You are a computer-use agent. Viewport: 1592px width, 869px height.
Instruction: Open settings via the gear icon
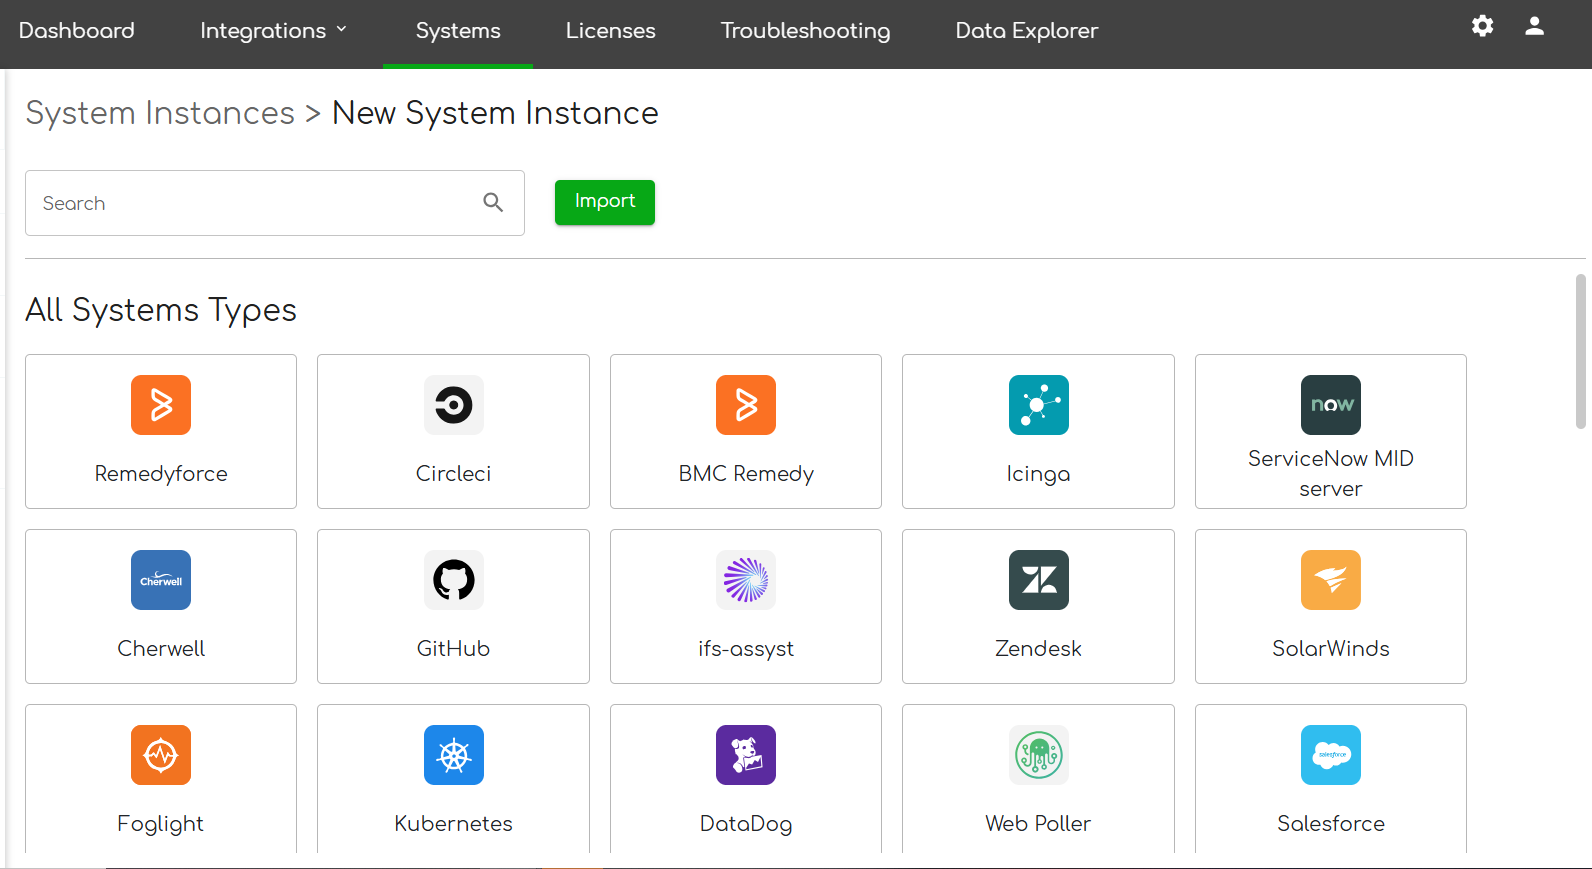1482,26
